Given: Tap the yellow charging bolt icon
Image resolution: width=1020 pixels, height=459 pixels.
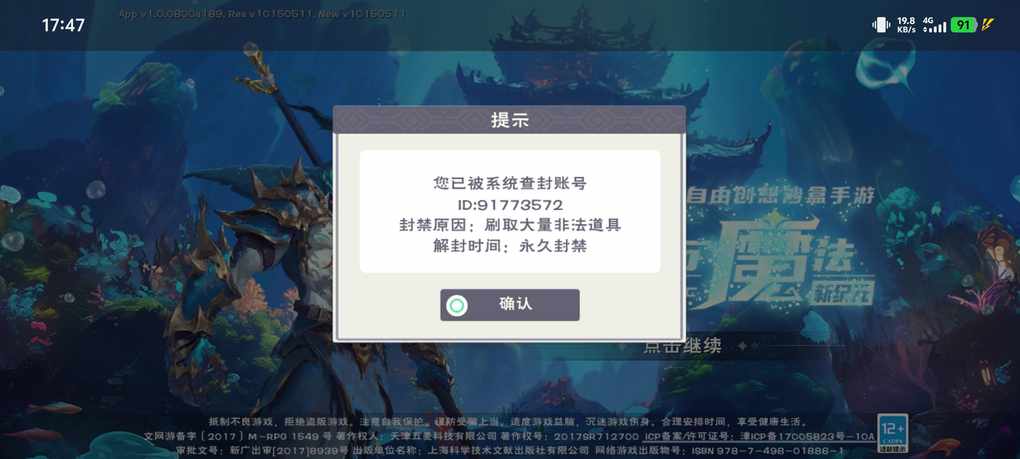Looking at the screenshot, I should tap(987, 25).
